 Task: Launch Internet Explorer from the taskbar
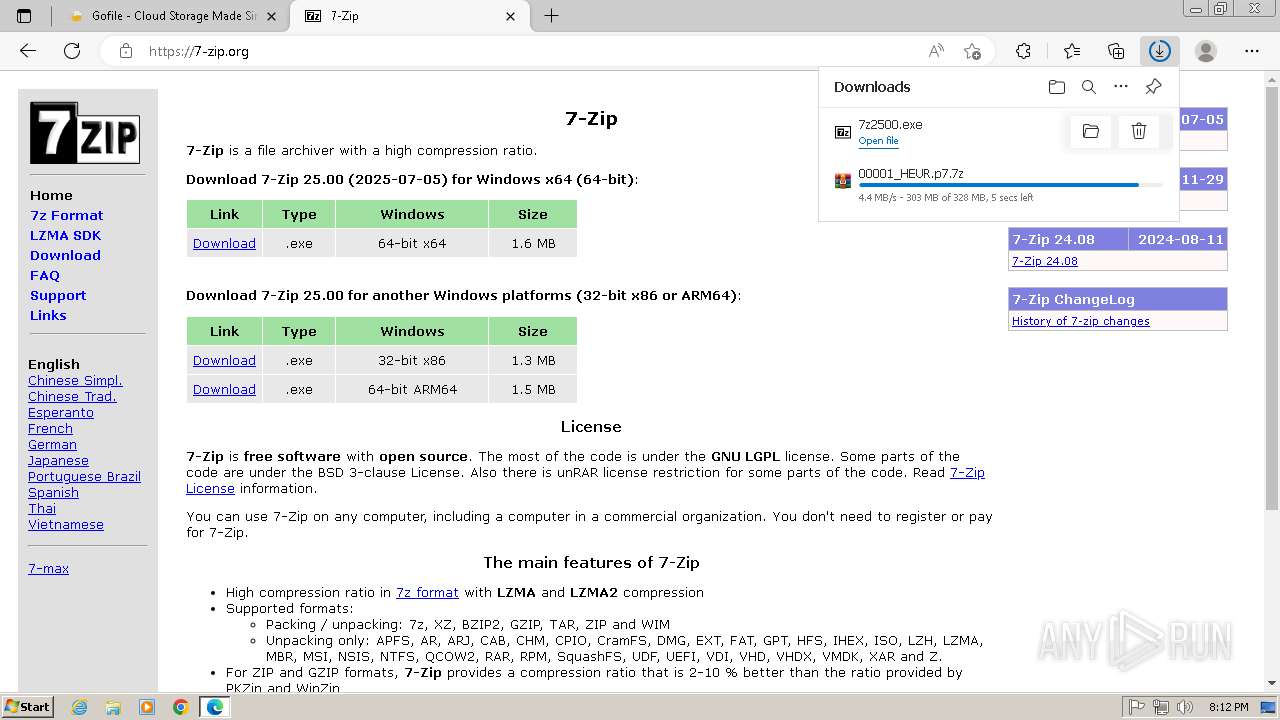pyautogui.click(x=80, y=707)
